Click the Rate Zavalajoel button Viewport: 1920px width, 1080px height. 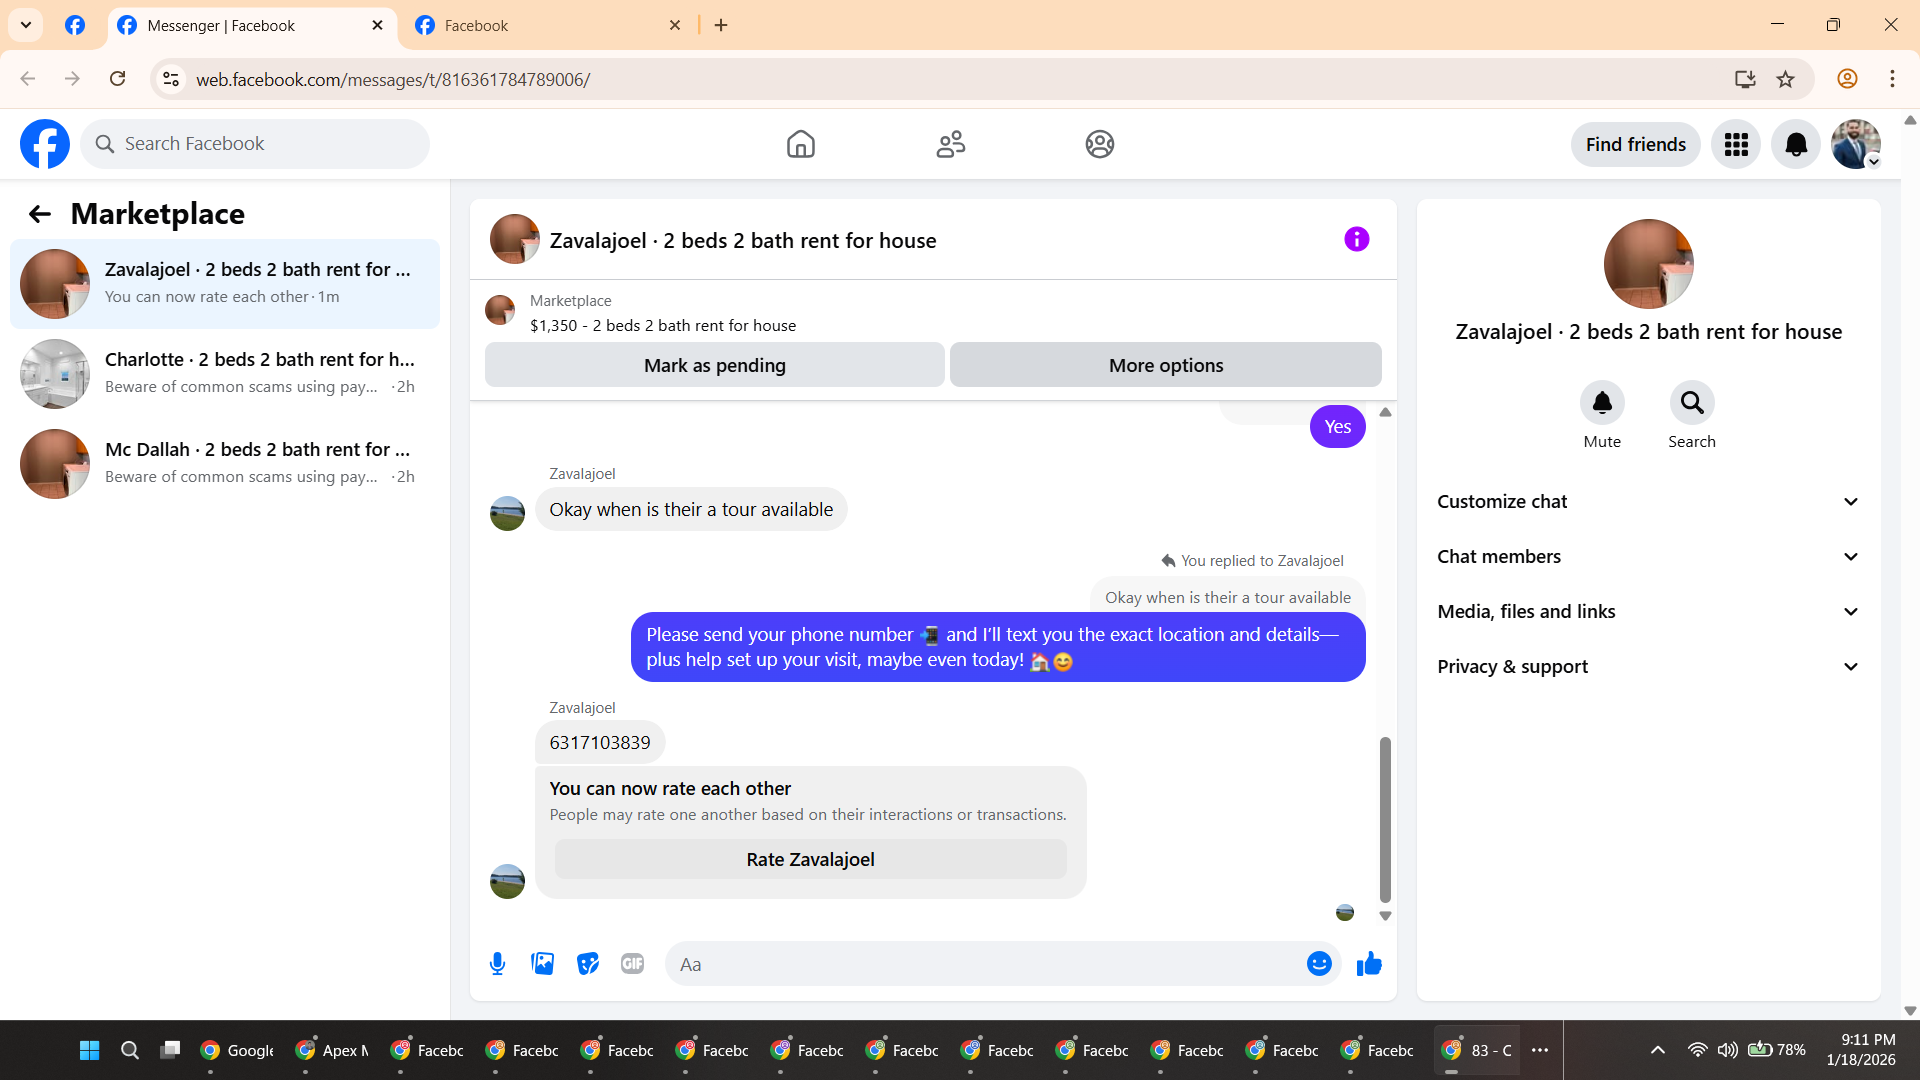pyautogui.click(x=810, y=860)
